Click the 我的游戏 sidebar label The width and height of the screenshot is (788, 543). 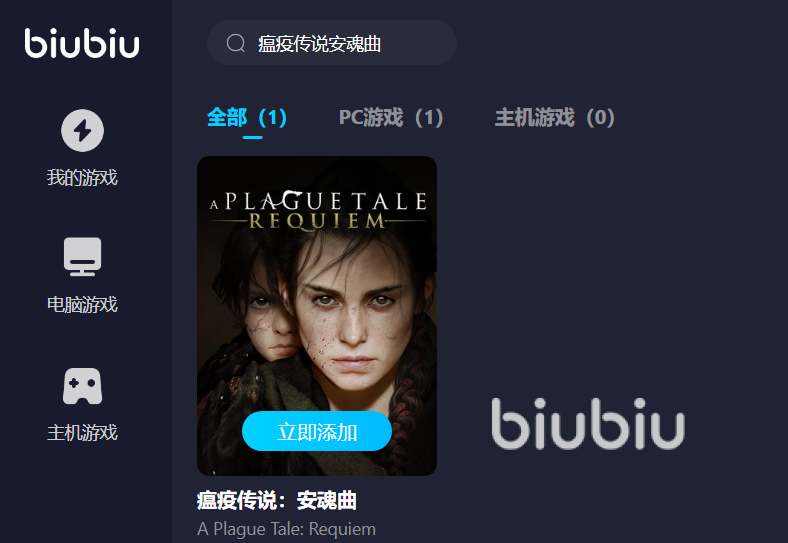tap(82, 177)
